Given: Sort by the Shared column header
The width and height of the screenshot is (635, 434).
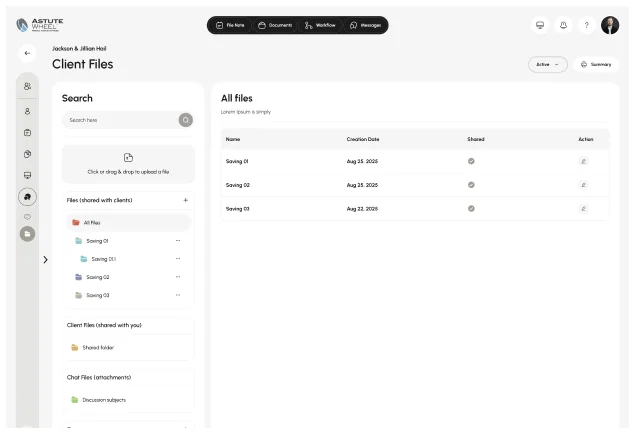Looking at the screenshot, I should point(476,139).
